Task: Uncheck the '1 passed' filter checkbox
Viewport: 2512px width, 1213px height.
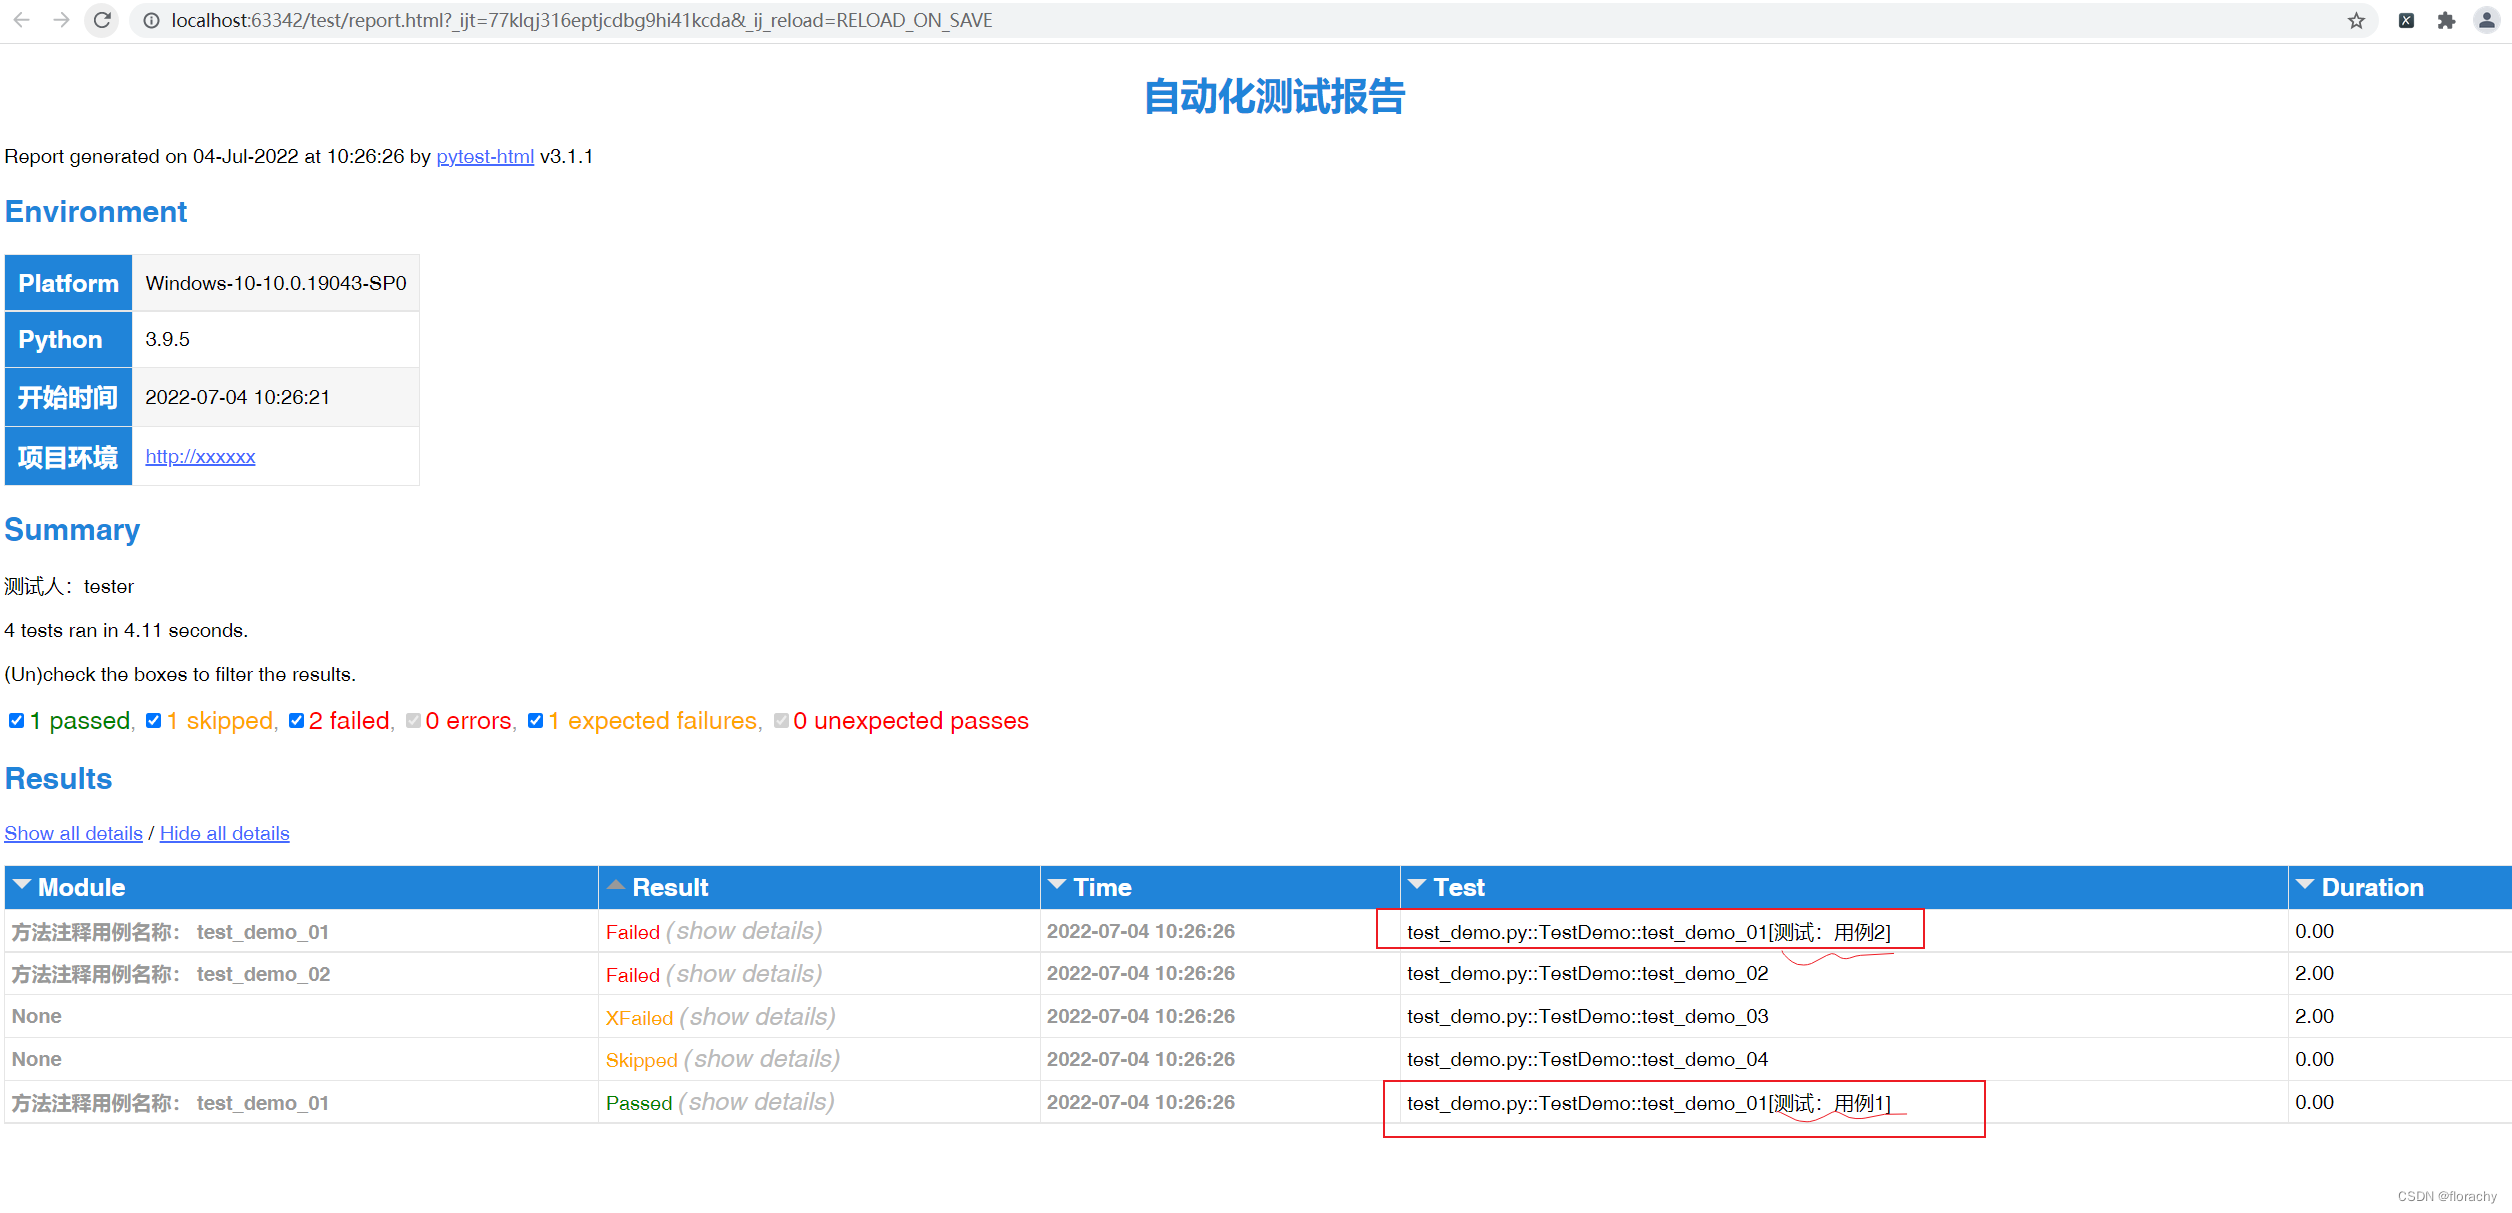Action: [16, 720]
